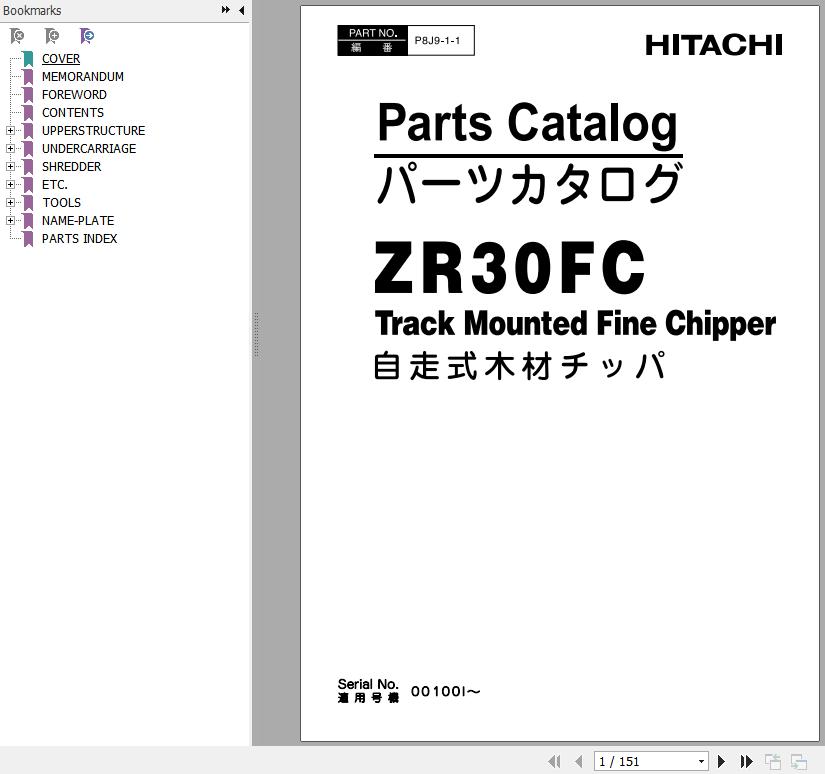Click the previous view icon
Viewport: 825px width, 774px height.
(773, 761)
